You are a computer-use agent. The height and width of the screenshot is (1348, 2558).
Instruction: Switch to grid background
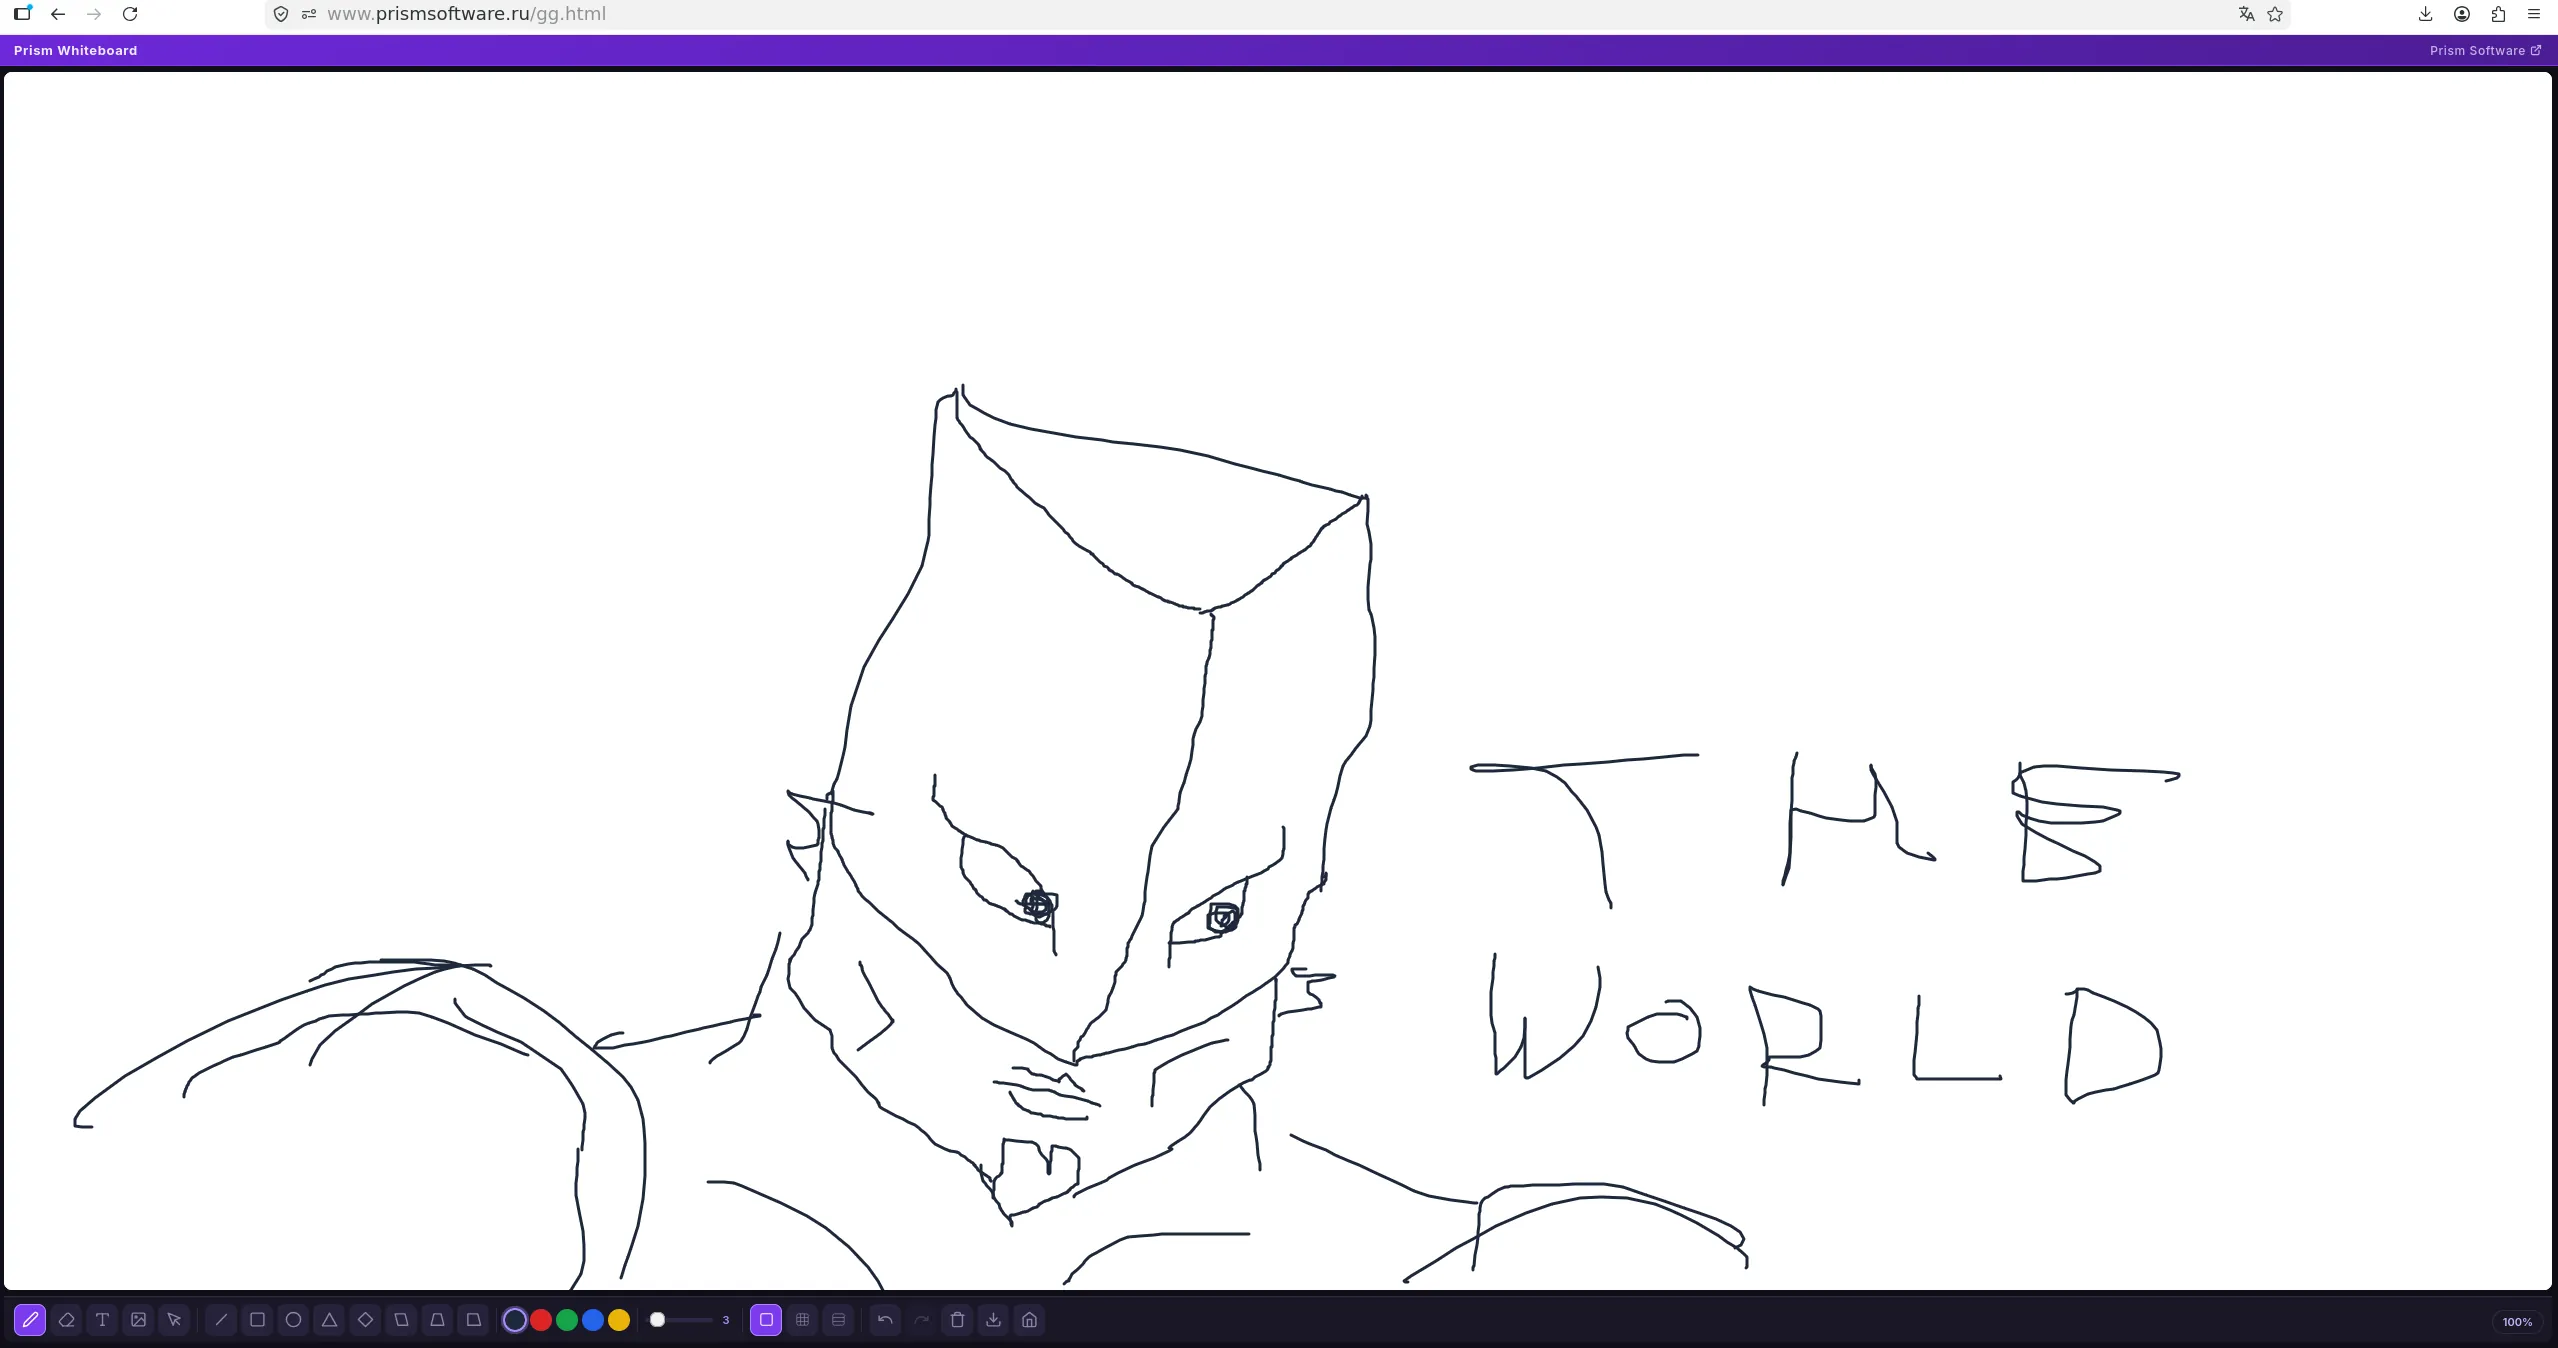tap(802, 1320)
